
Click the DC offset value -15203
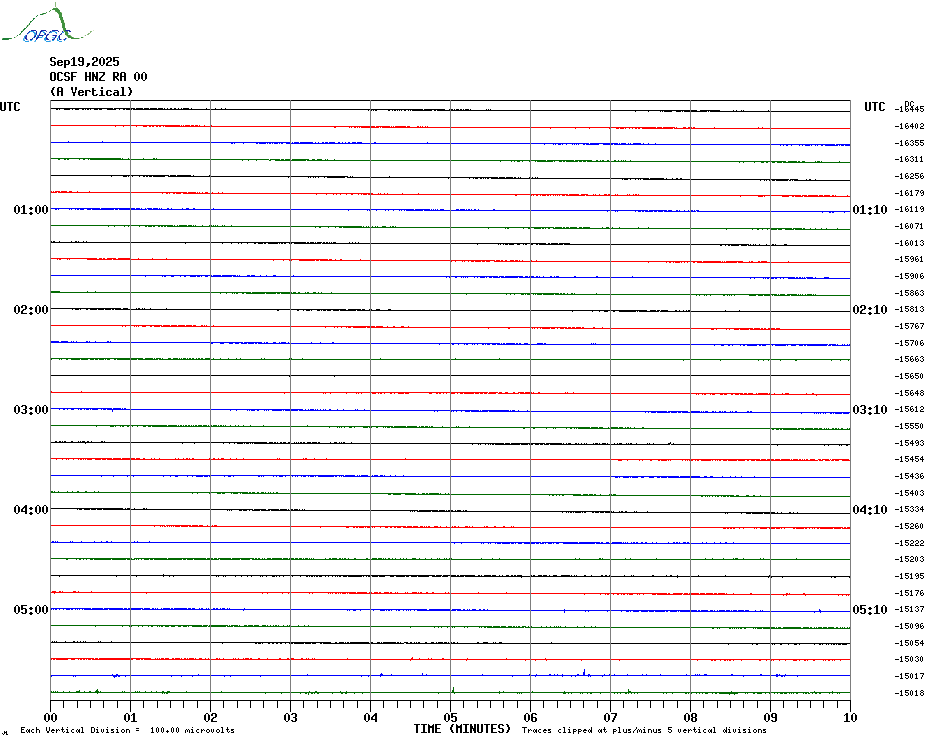coord(909,559)
